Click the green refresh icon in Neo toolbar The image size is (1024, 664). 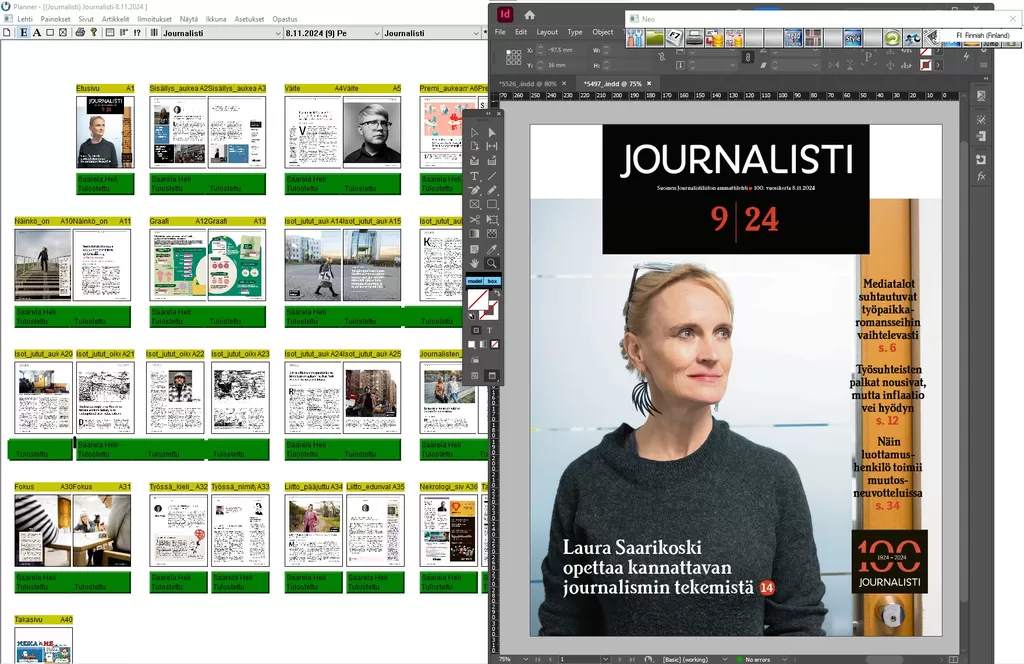pos(892,38)
